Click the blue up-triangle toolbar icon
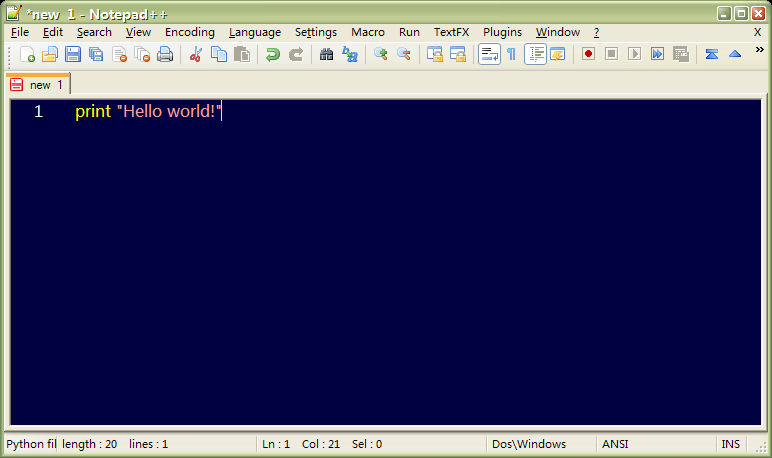The height and width of the screenshot is (458, 772). 735,54
